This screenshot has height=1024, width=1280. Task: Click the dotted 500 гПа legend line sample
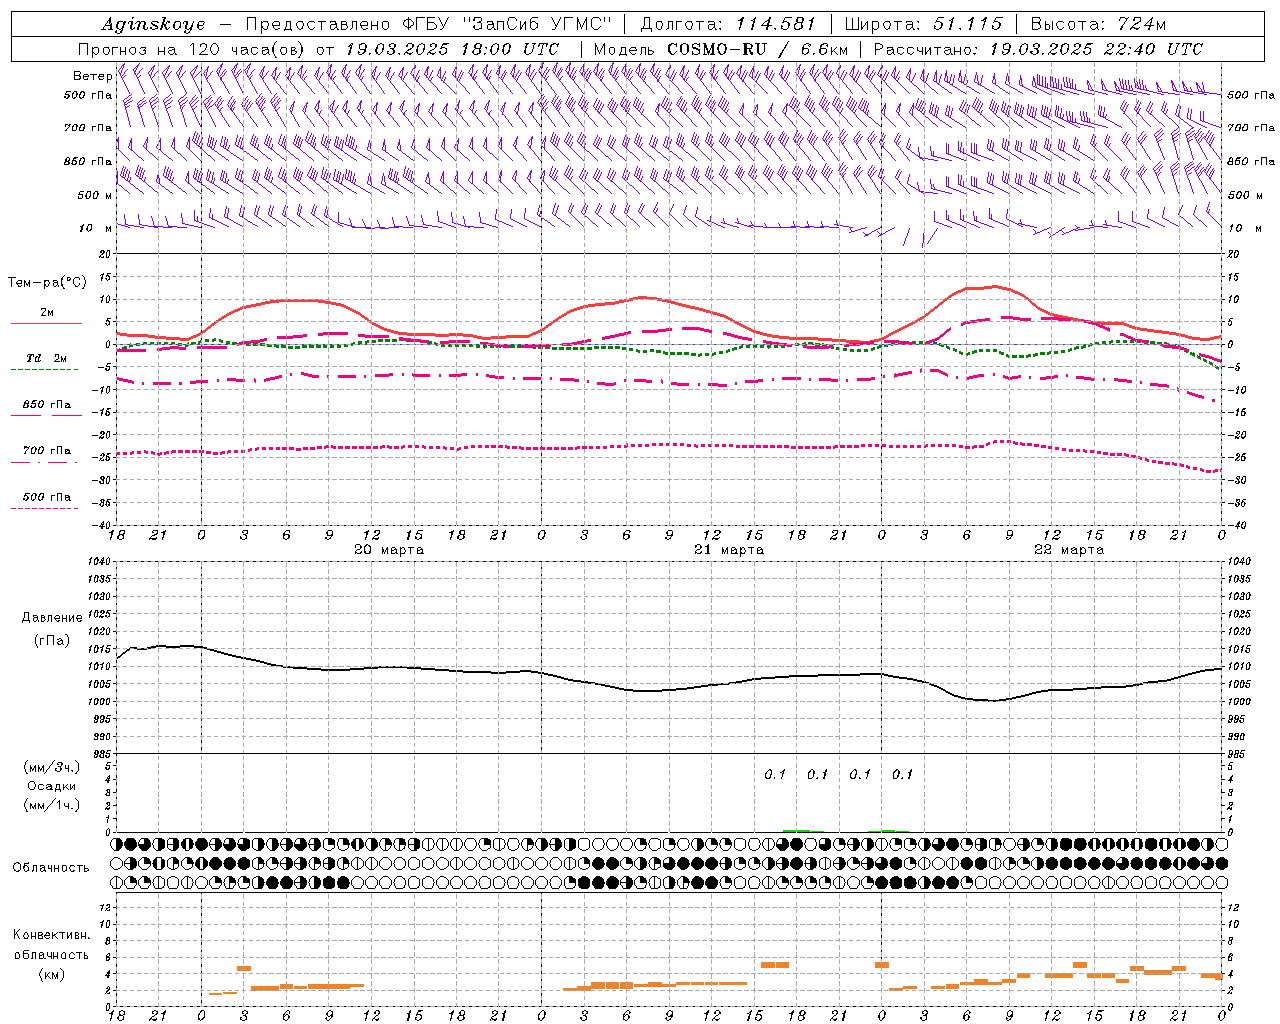pos(45,508)
